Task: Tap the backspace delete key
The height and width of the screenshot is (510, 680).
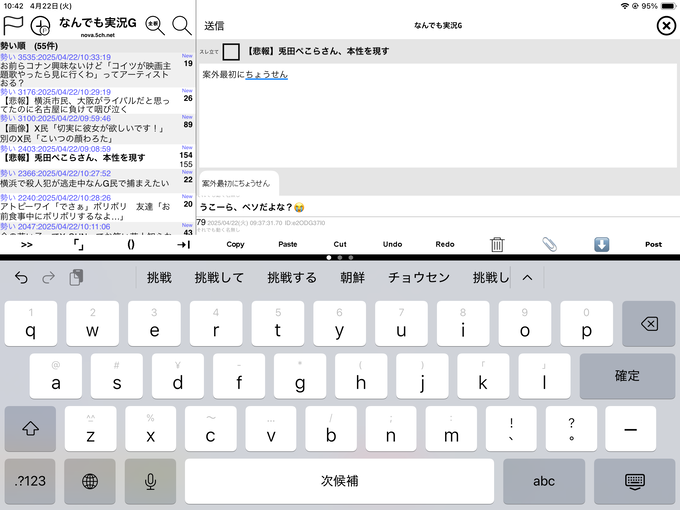Action: (x=649, y=324)
